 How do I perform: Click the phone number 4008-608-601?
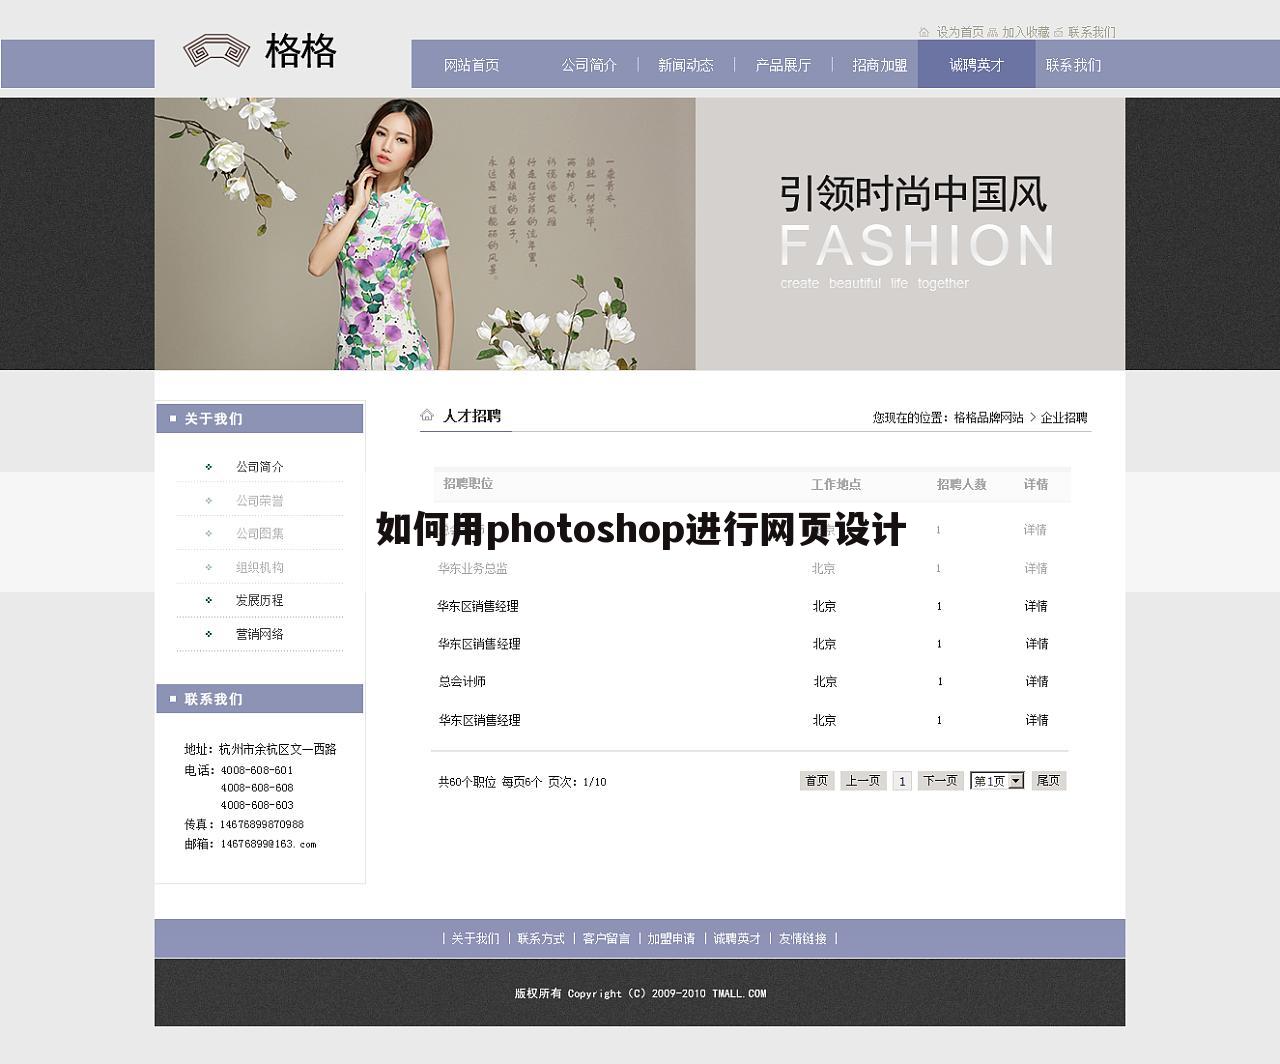pyautogui.click(x=257, y=770)
